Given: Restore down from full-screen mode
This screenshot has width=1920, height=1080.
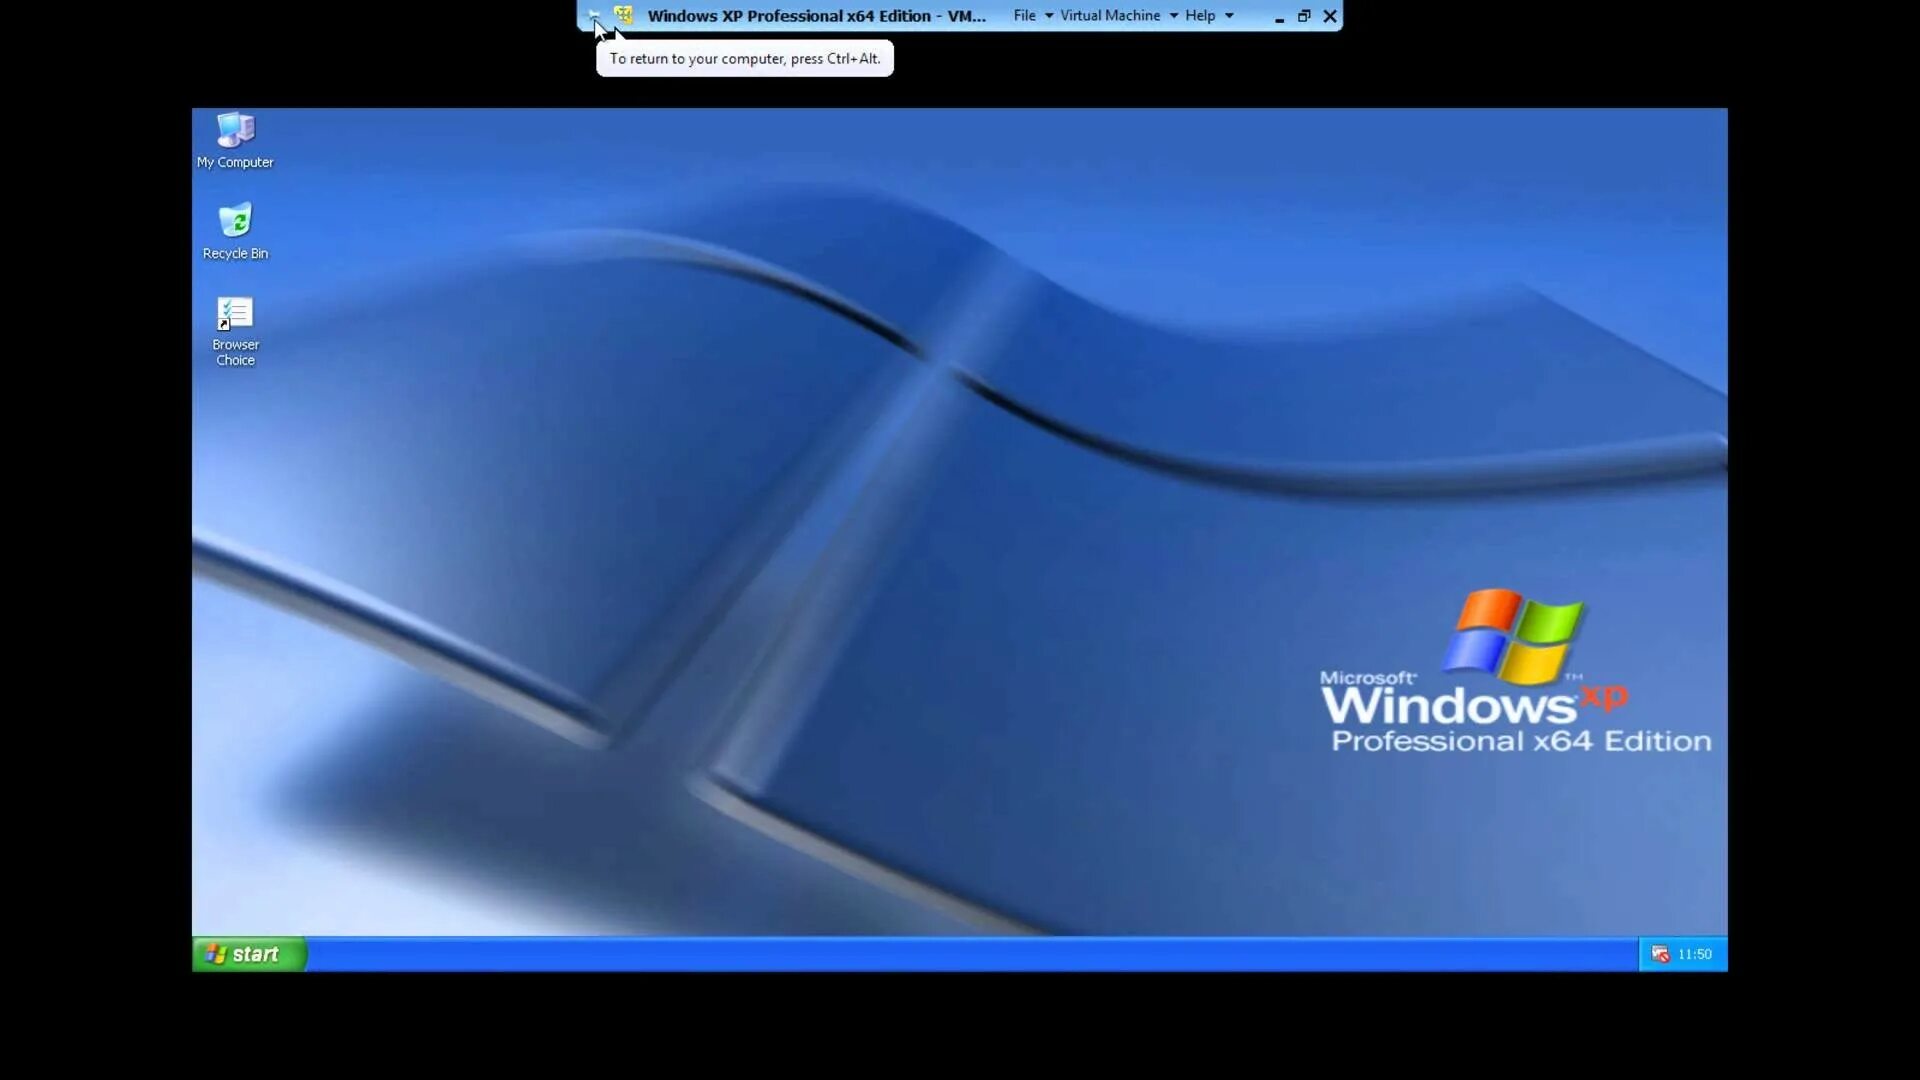Looking at the screenshot, I should coord(1304,16).
